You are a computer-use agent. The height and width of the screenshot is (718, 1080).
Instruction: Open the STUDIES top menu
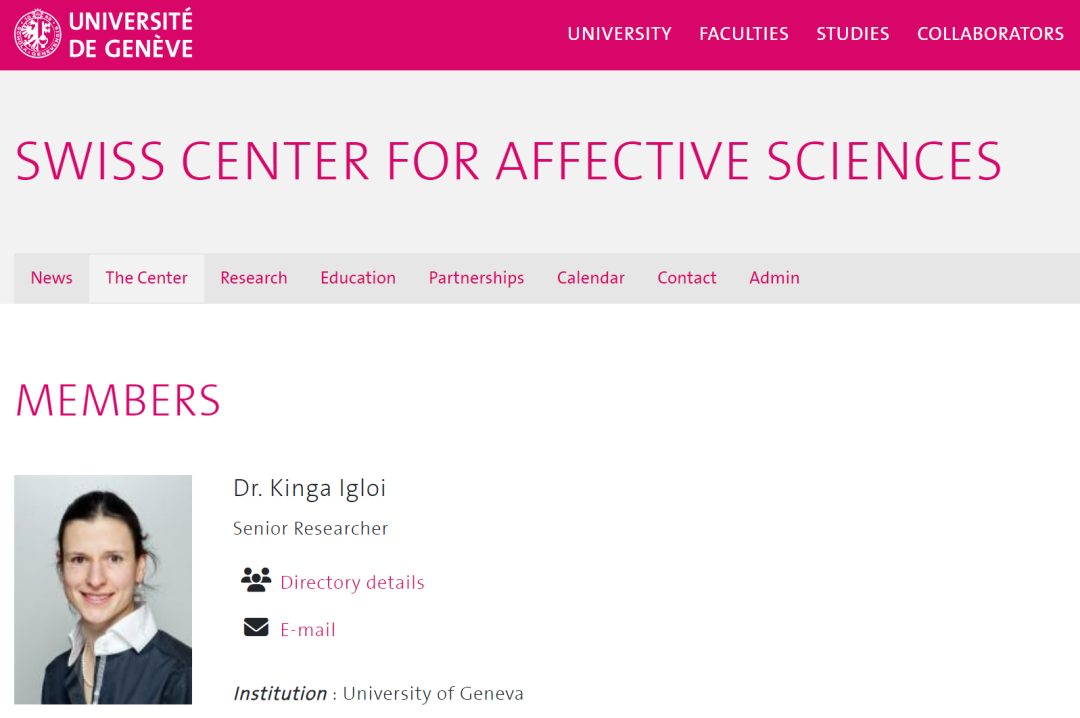[852, 34]
